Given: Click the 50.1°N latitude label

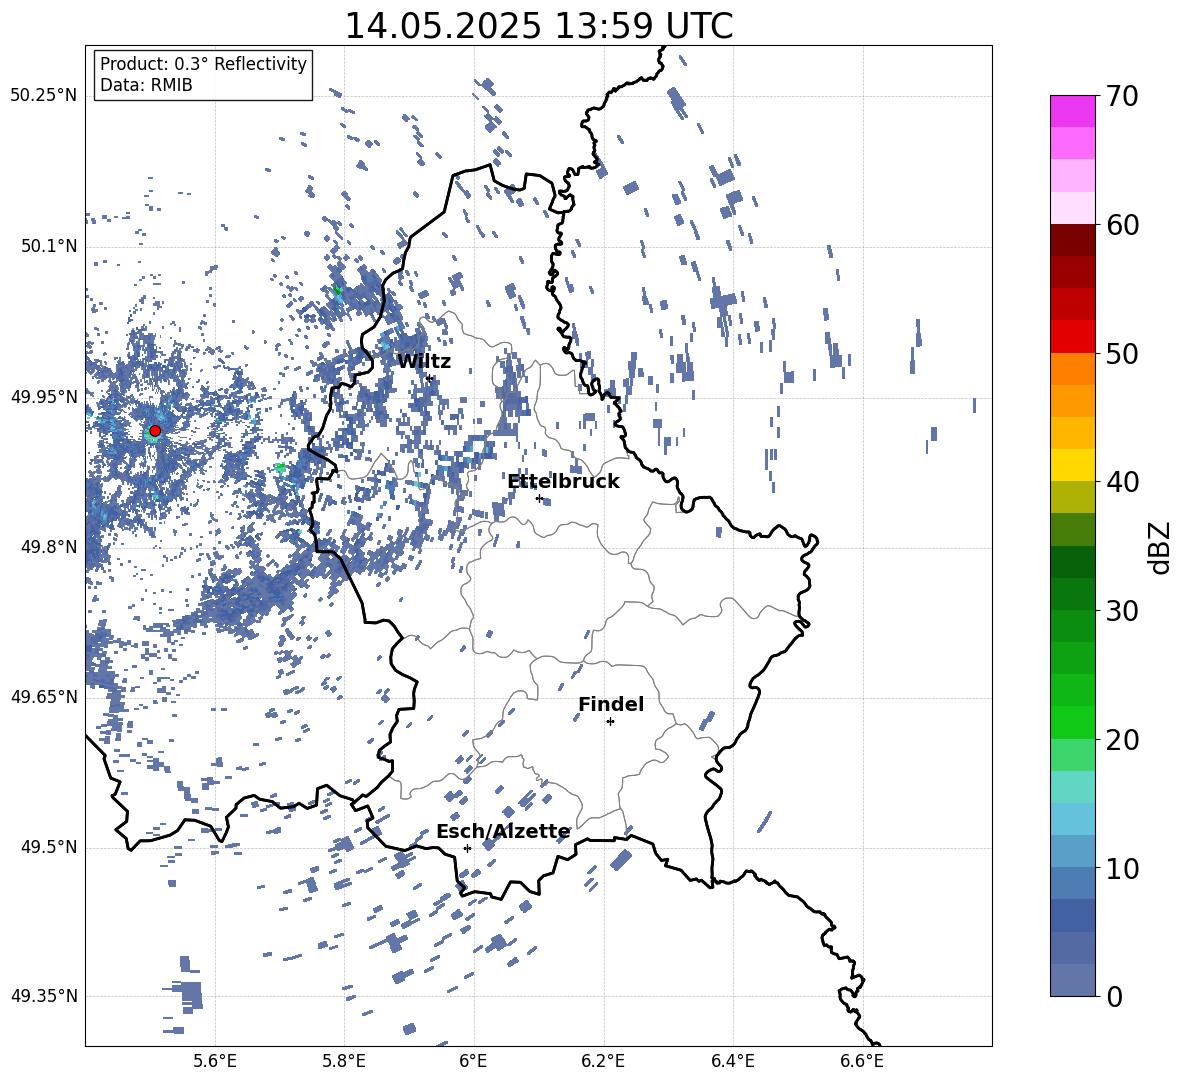Looking at the screenshot, I should [x=49, y=246].
